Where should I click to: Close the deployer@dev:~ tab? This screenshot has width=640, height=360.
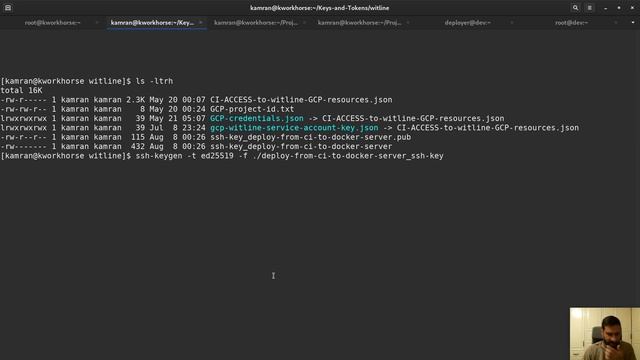point(511,23)
